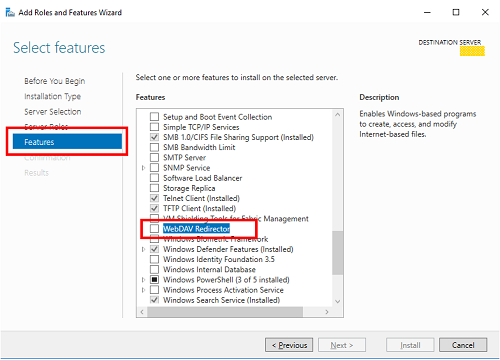Enable the SNMP Service checkbox

tap(154, 168)
